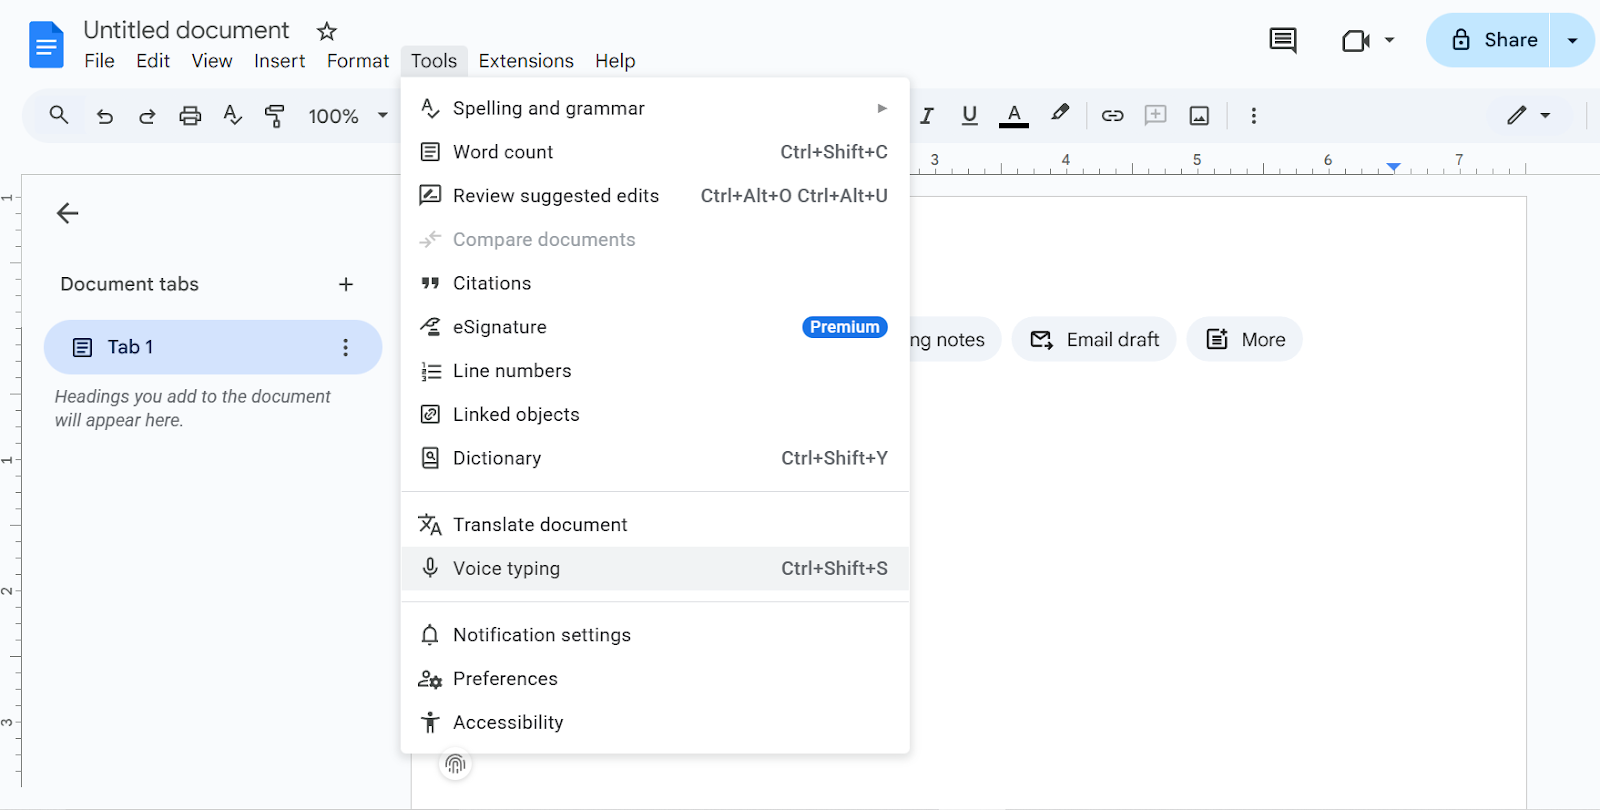Click the More templates chip

click(1245, 340)
